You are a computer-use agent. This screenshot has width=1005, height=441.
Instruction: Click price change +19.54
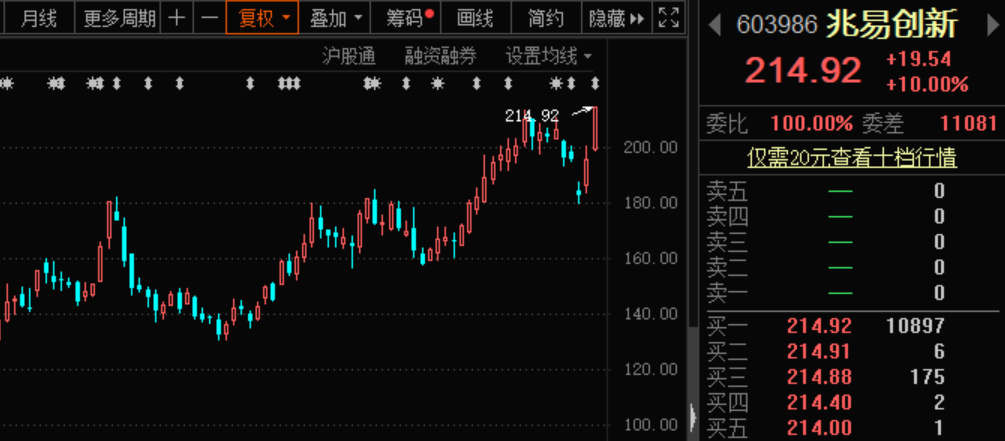[918, 60]
